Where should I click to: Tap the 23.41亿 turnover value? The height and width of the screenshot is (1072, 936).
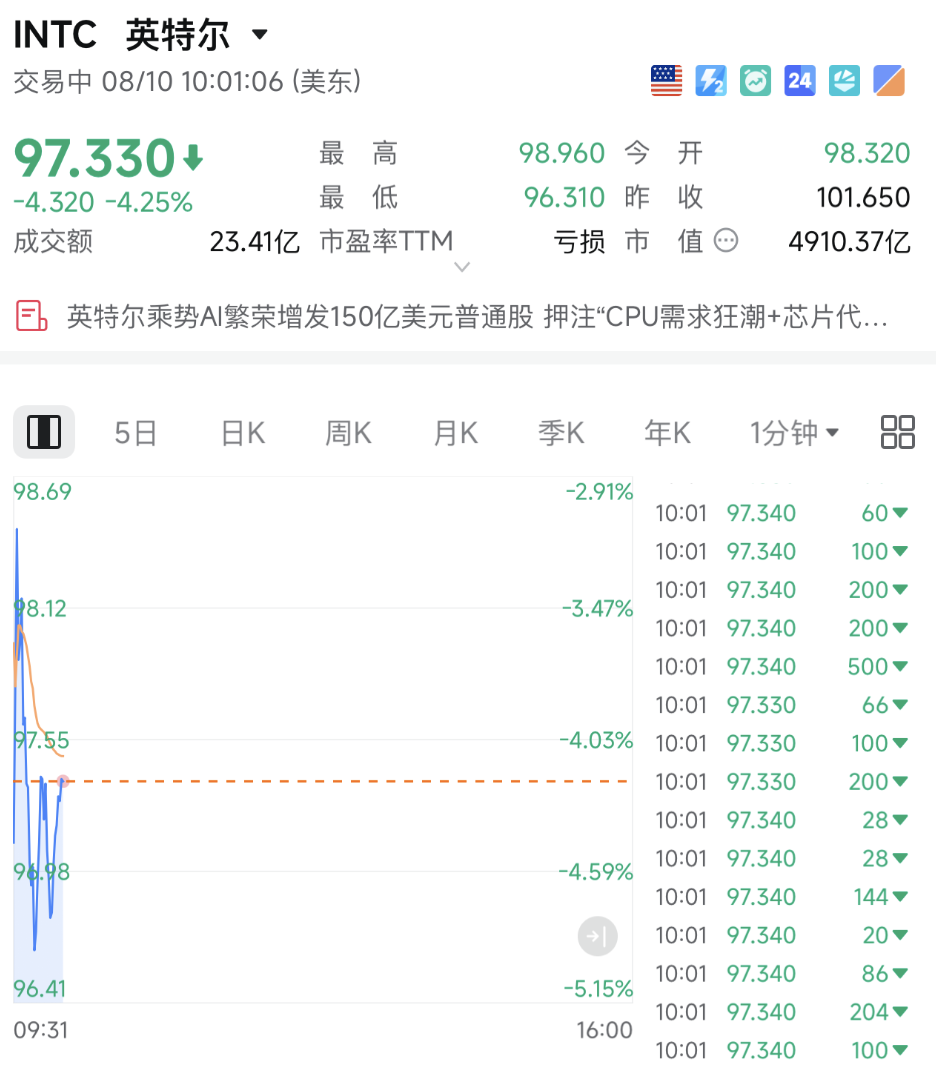254,241
